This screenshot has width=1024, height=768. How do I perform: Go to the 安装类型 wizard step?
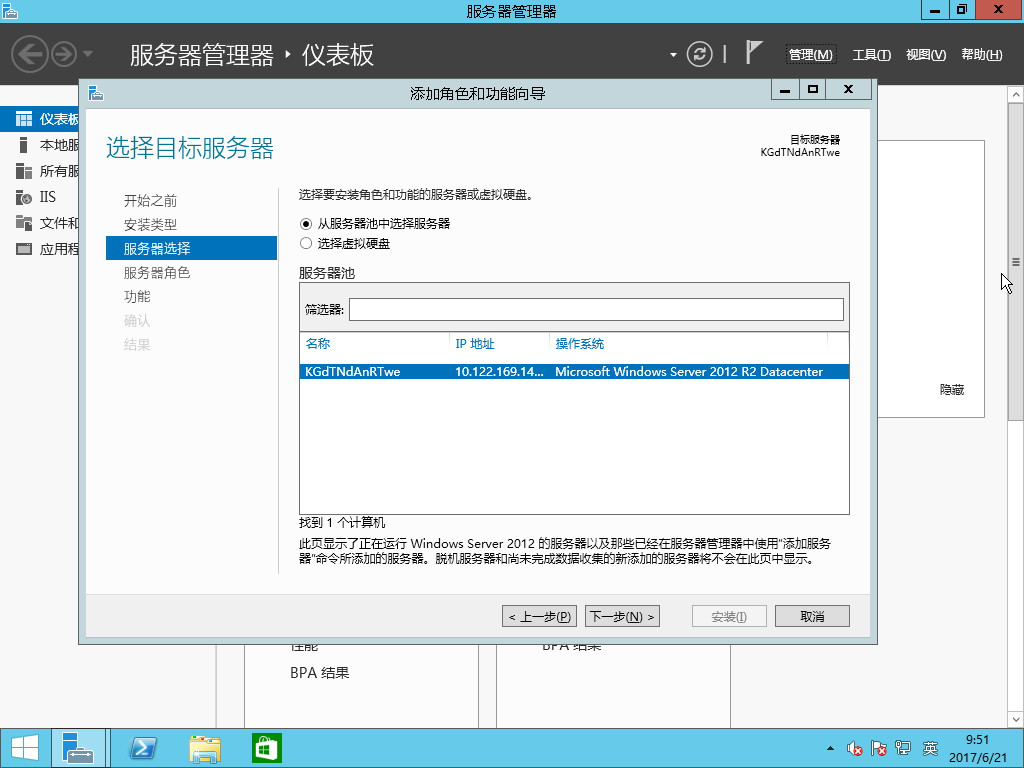point(150,225)
